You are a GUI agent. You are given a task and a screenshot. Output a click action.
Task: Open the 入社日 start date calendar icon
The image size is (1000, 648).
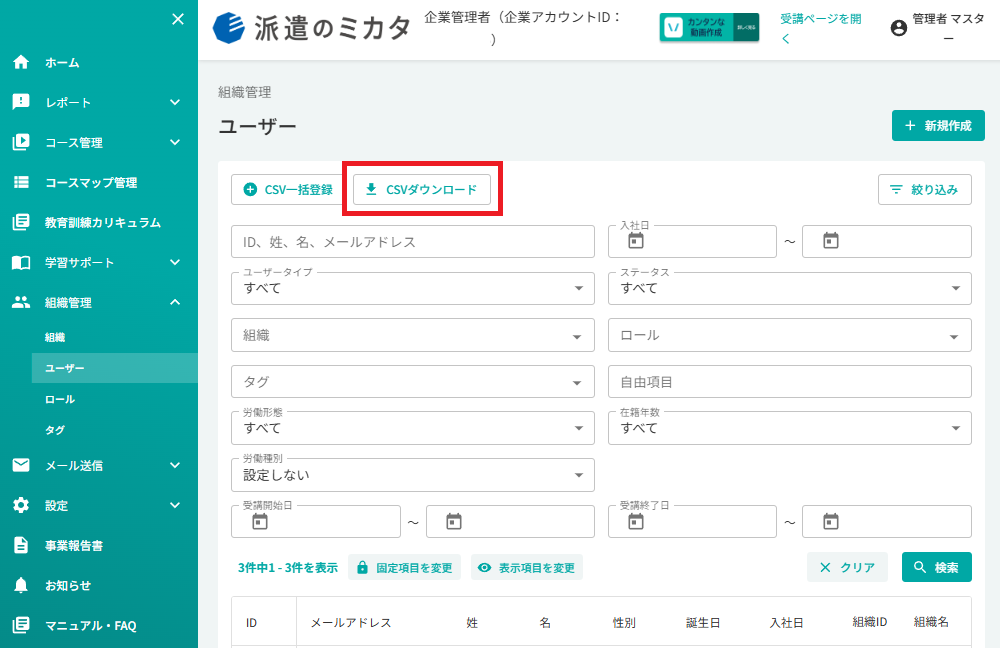(636, 241)
